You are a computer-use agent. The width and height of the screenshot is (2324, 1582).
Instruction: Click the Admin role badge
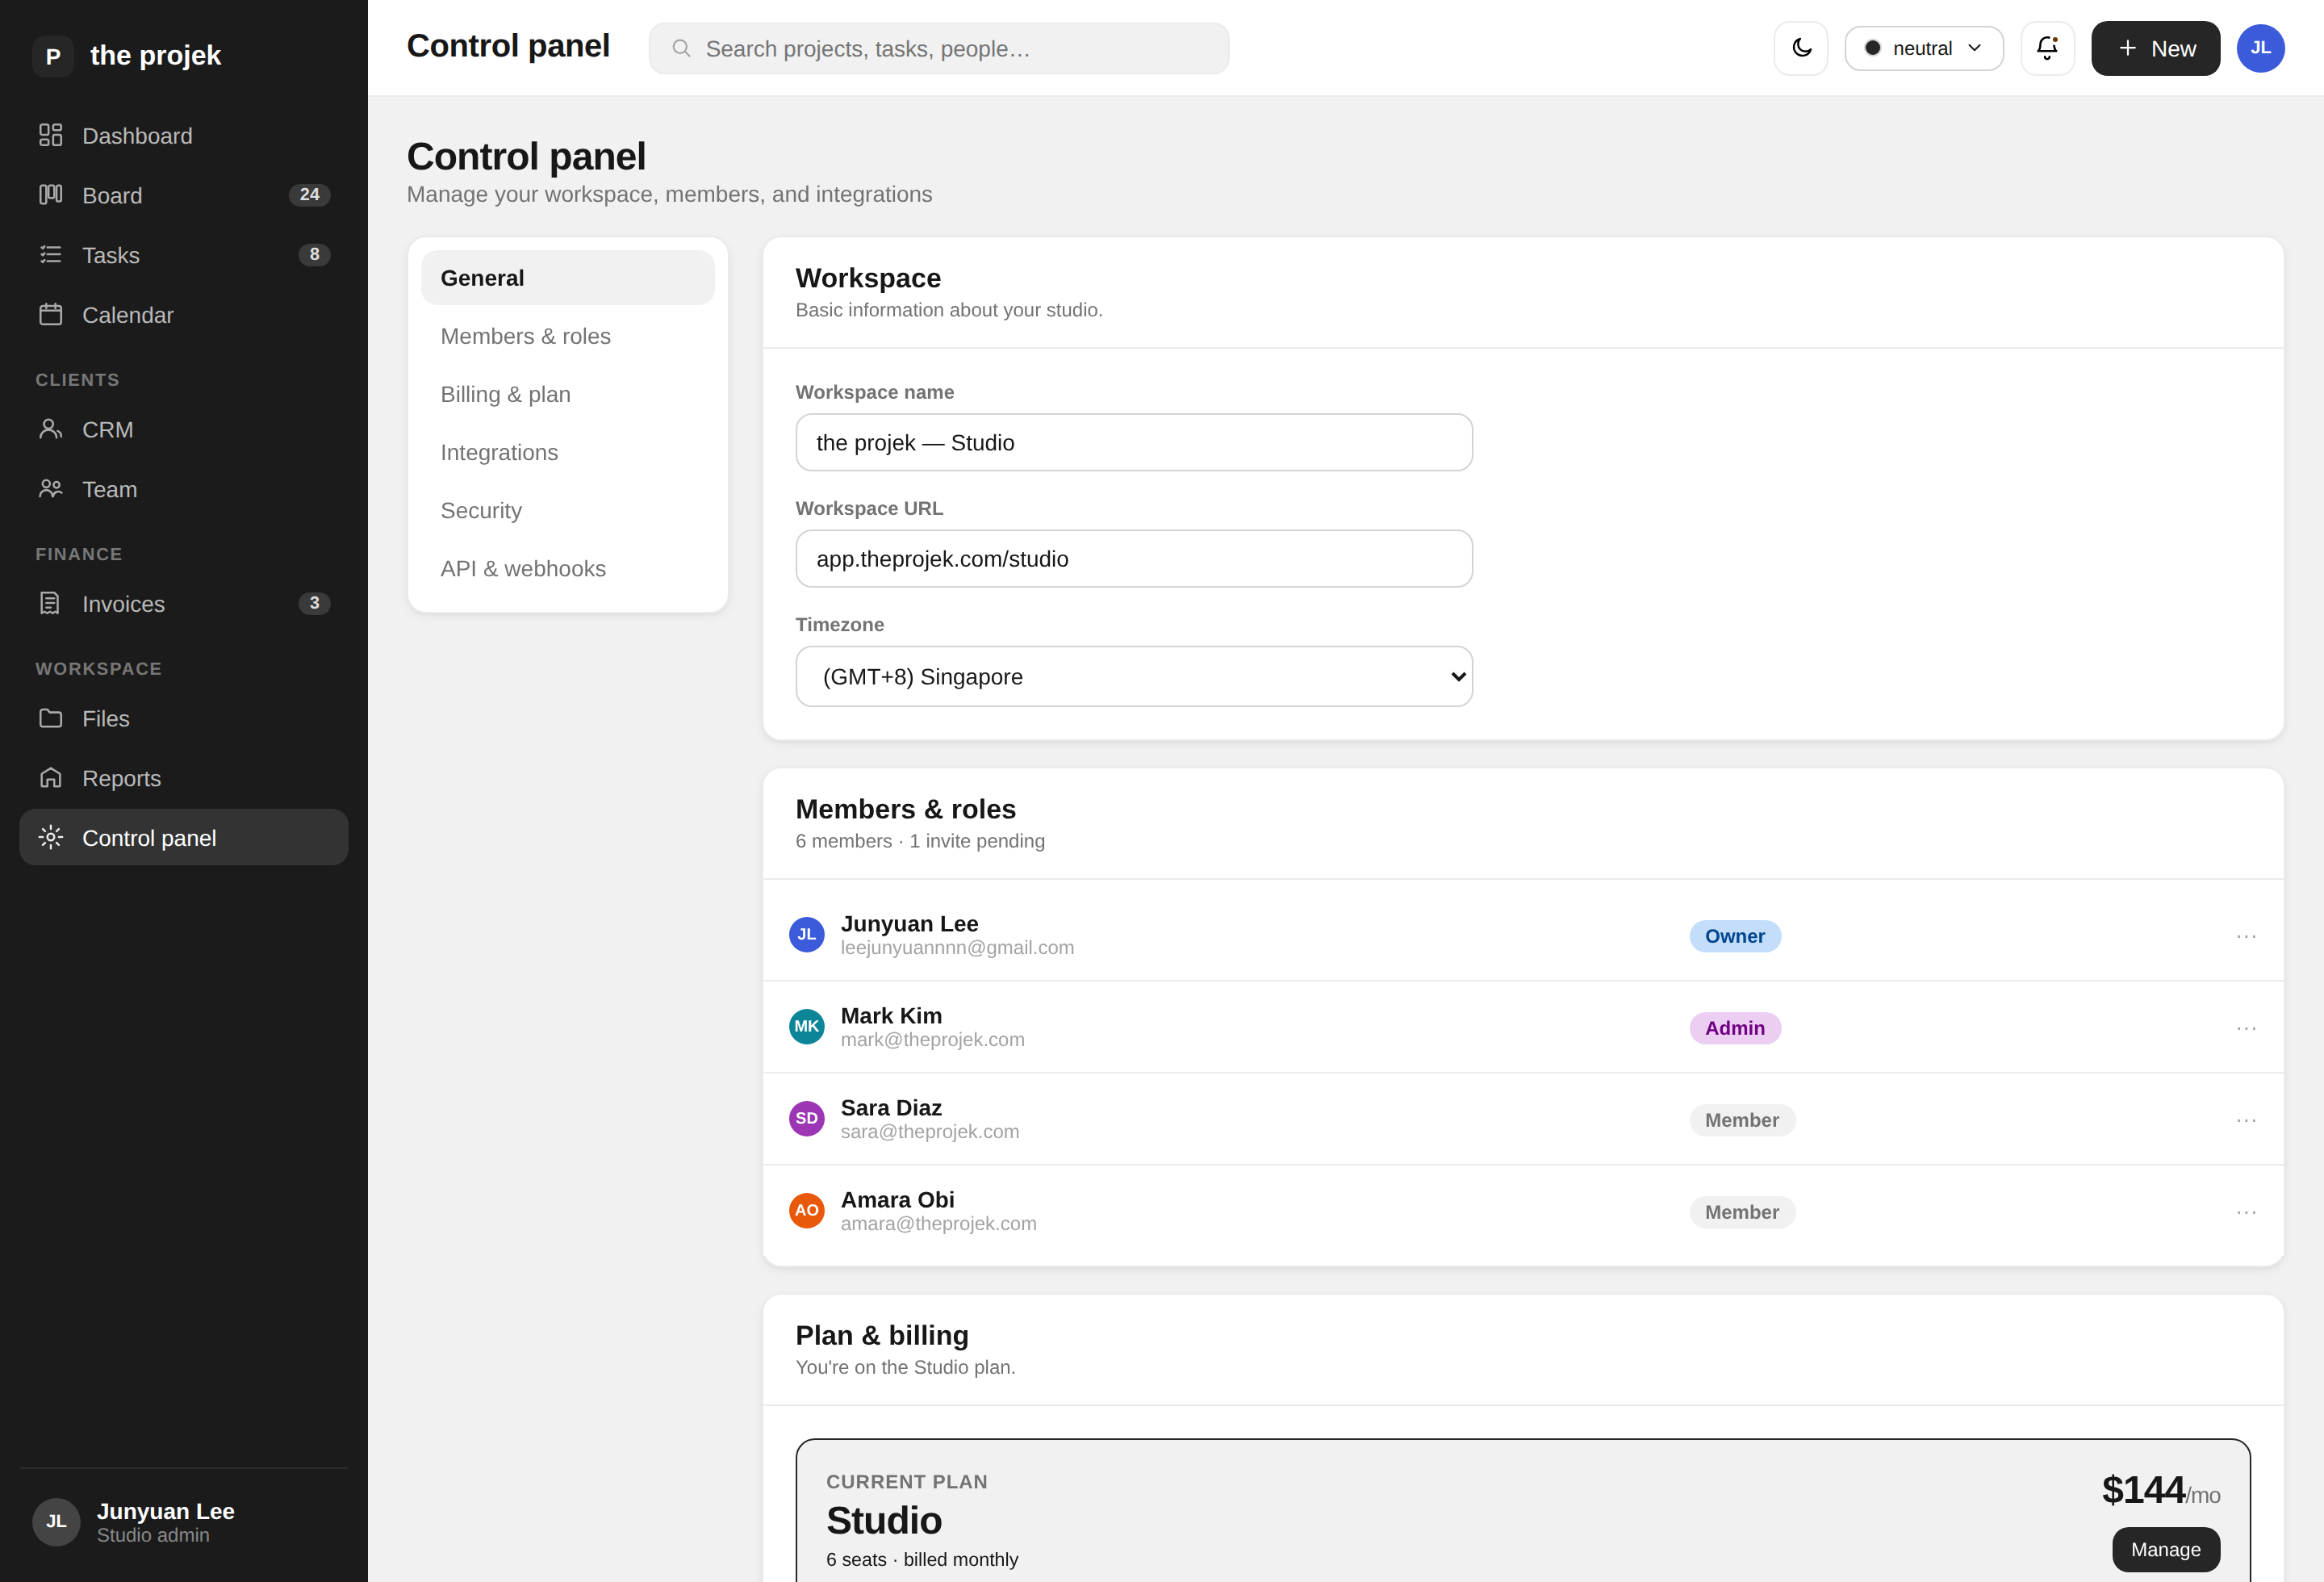click(1734, 1028)
